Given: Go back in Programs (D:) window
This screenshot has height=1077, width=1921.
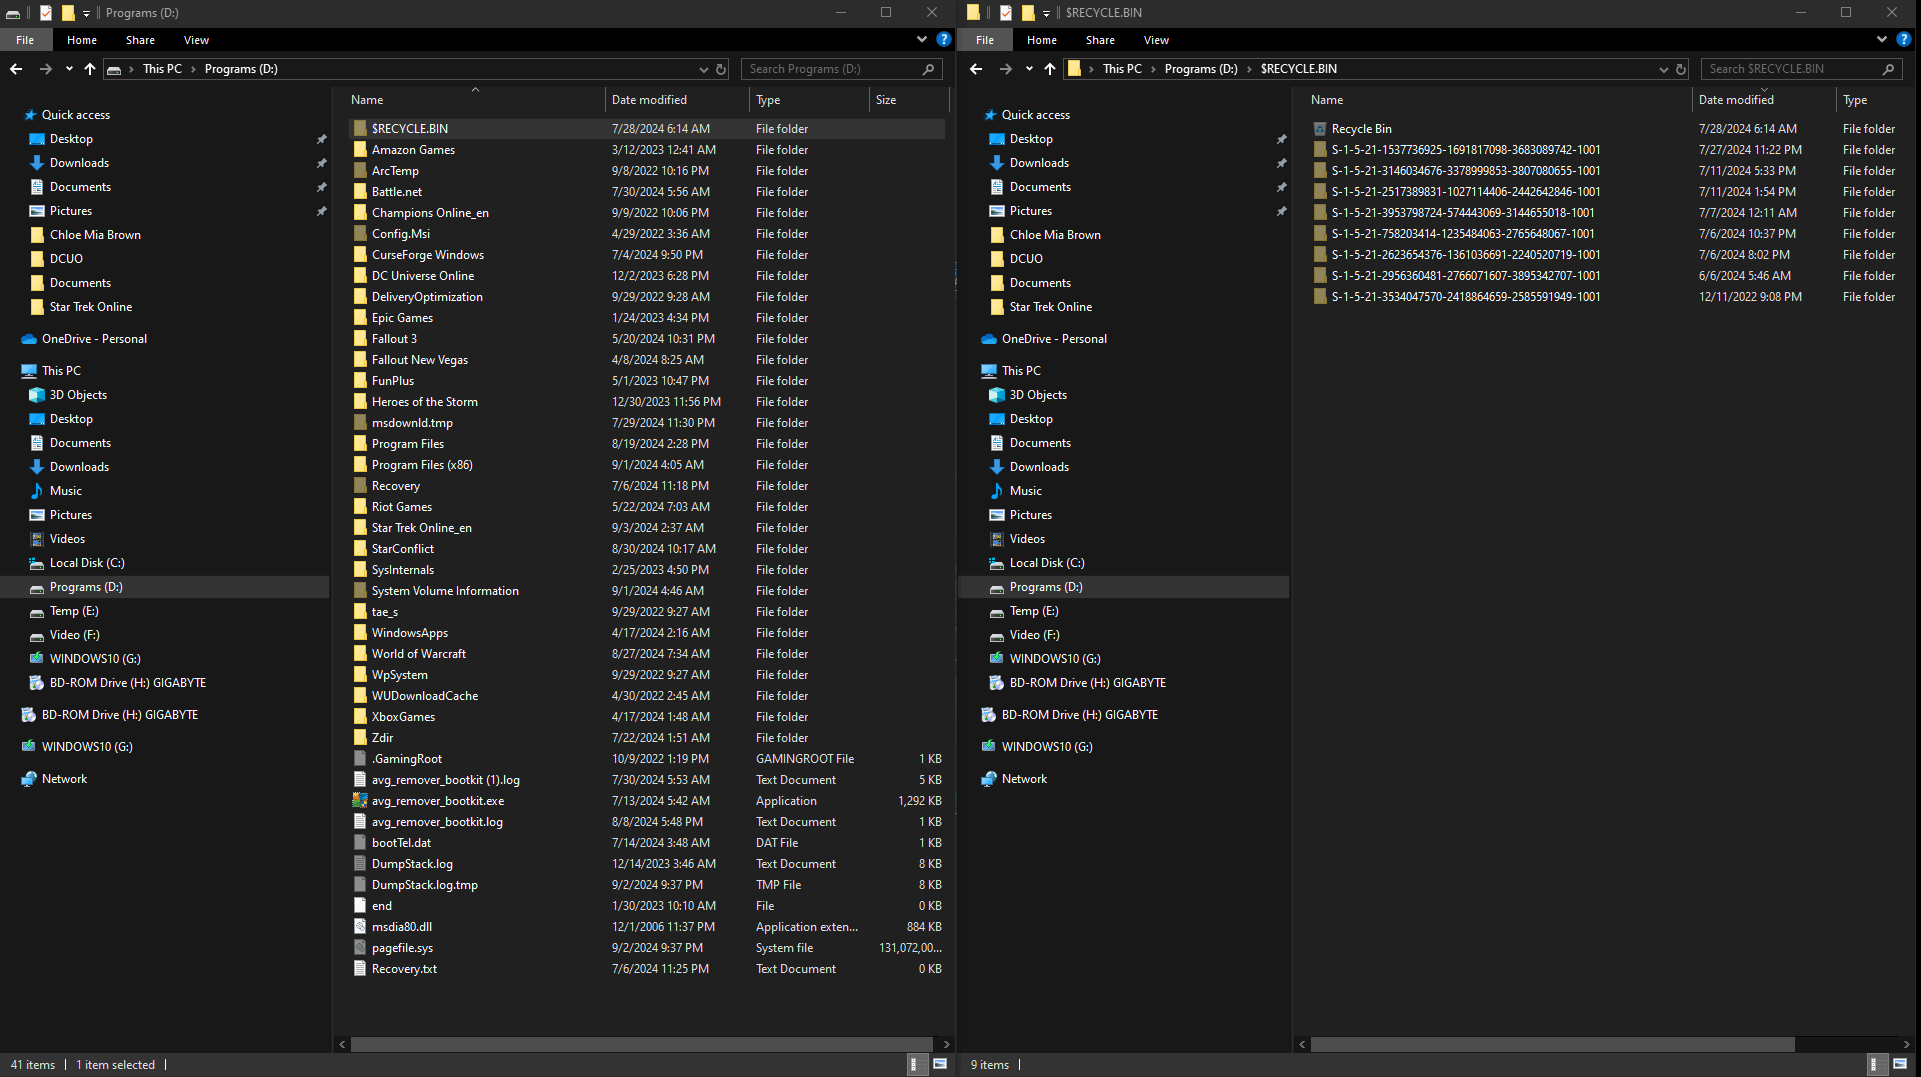Looking at the screenshot, I should tap(16, 69).
